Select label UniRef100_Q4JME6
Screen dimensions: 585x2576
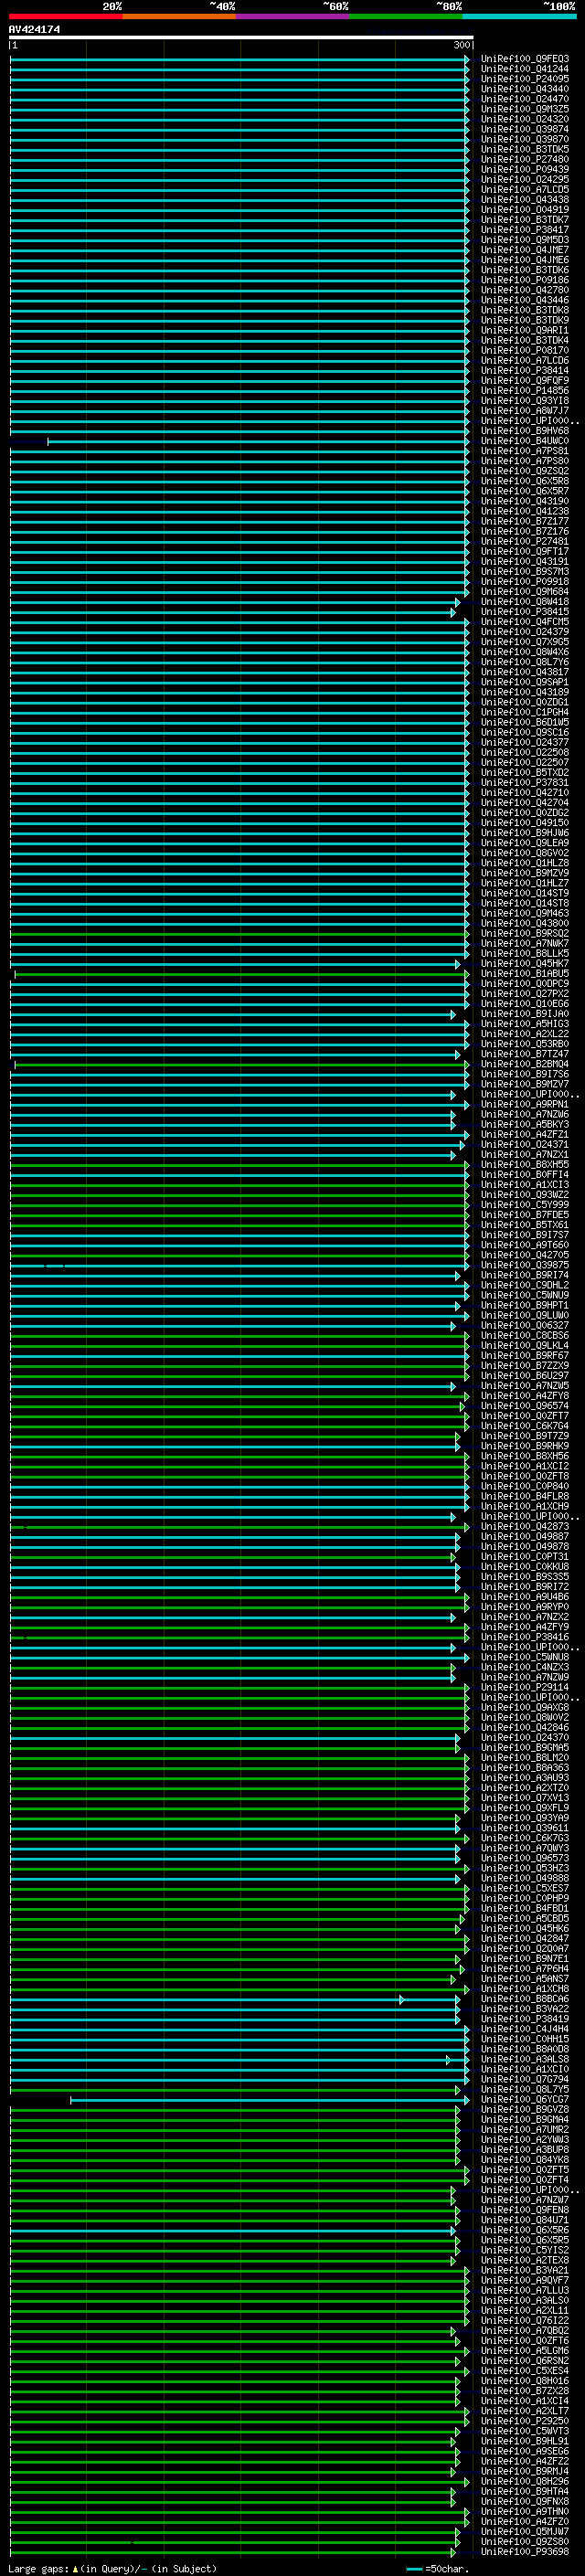[525, 260]
